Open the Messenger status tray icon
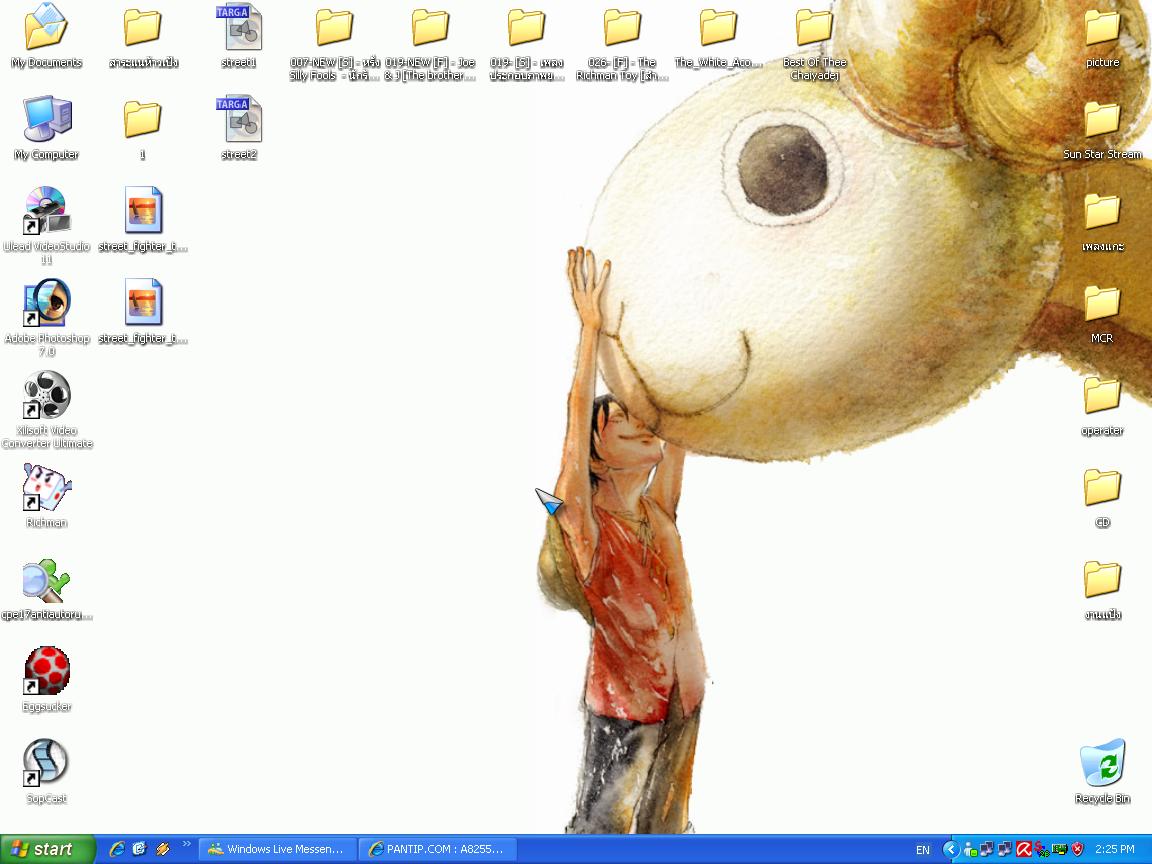The height and width of the screenshot is (864, 1152). (970, 849)
